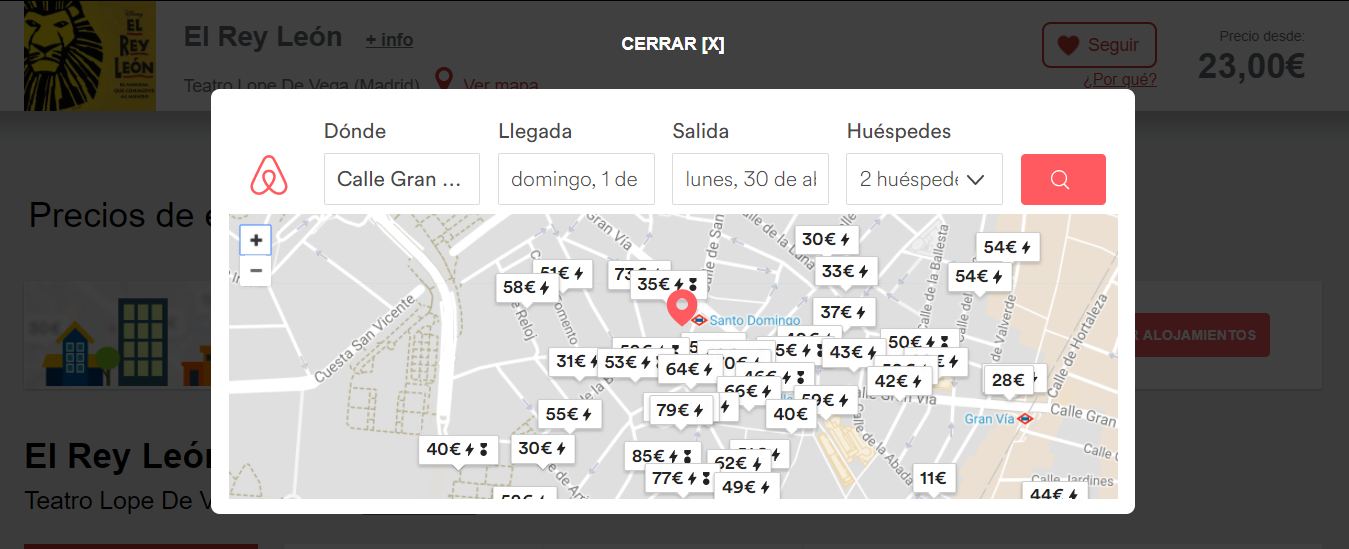Open the Llegada arrival date field
The image size is (1349, 549).
point(575,179)
